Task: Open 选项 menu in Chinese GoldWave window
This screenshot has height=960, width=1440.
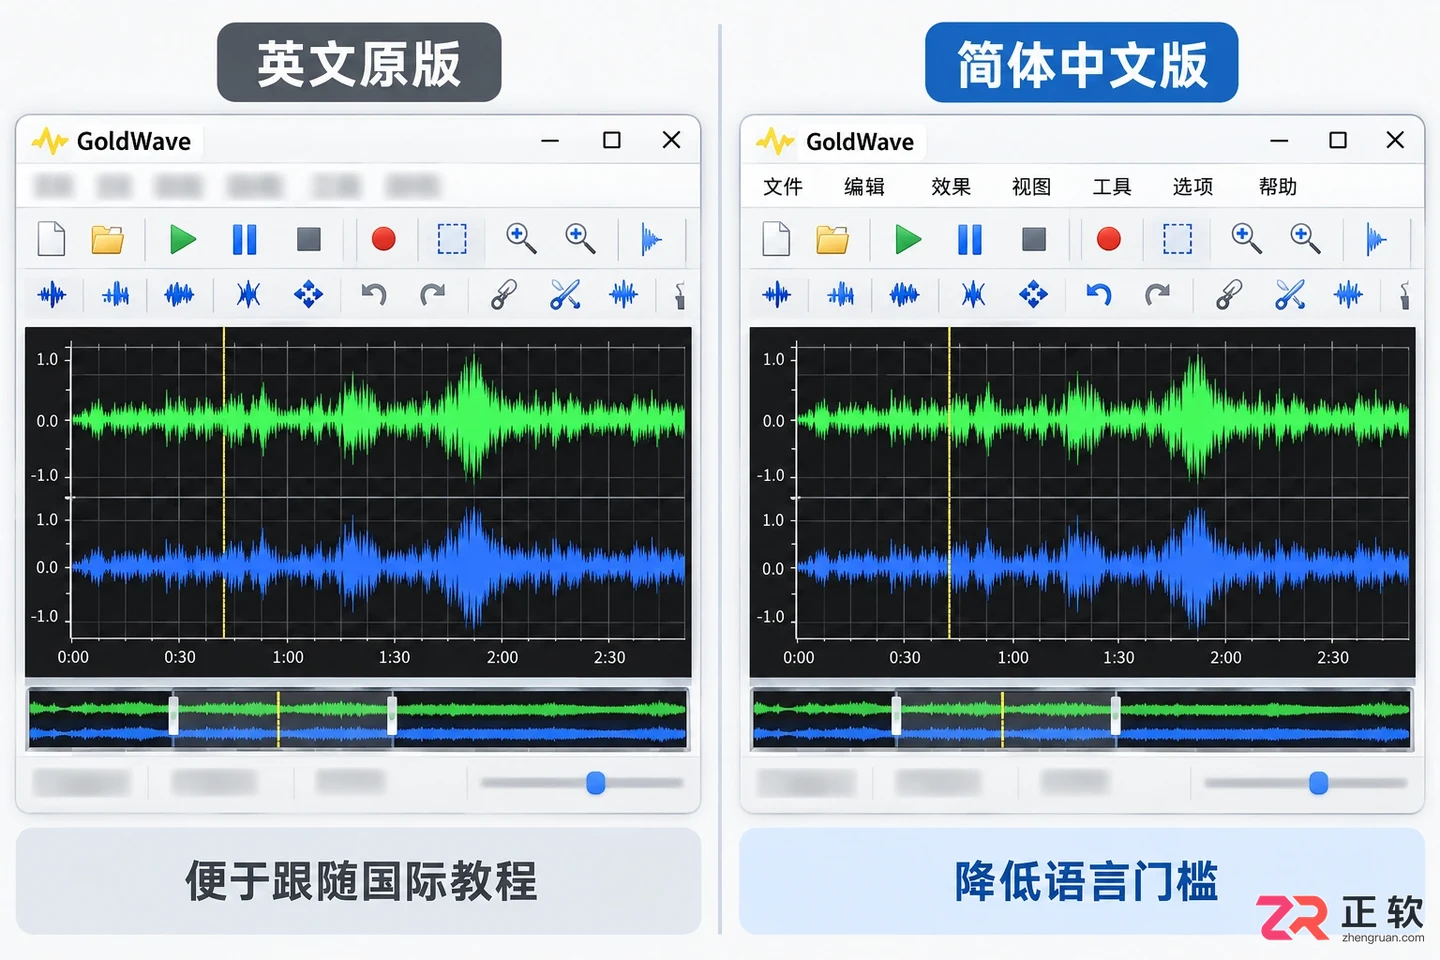Action: pyautogui.click(x=1193, y=187)
